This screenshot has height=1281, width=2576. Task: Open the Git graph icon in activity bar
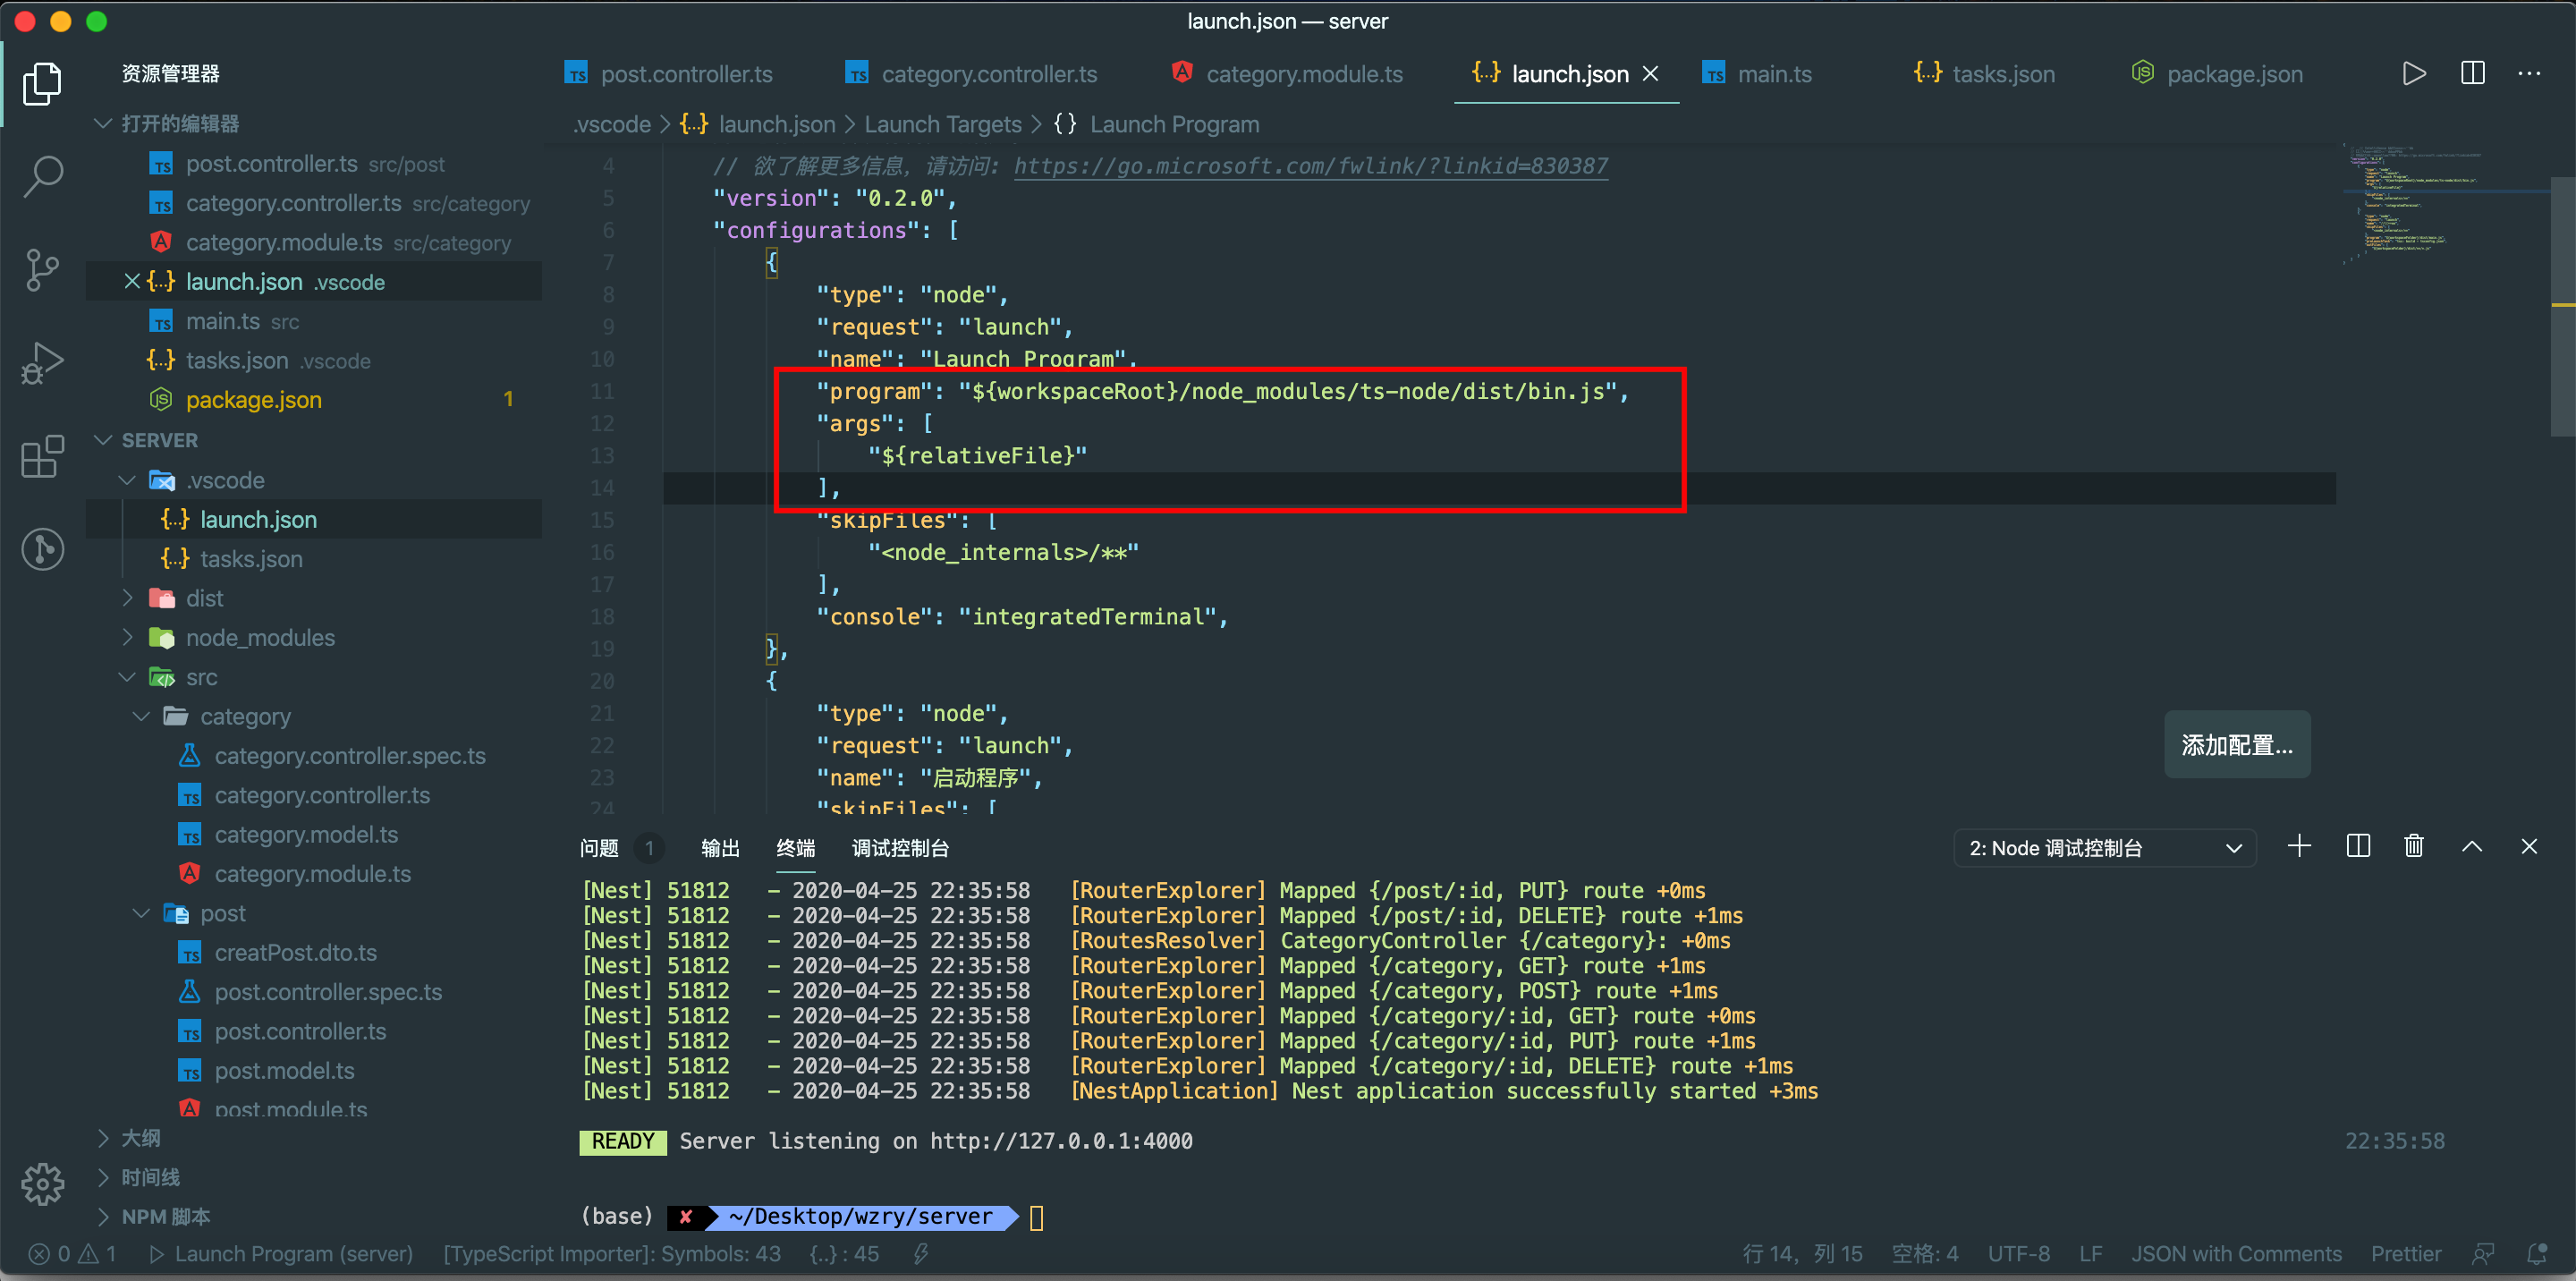pyautogui.click(x=42, y=549)
